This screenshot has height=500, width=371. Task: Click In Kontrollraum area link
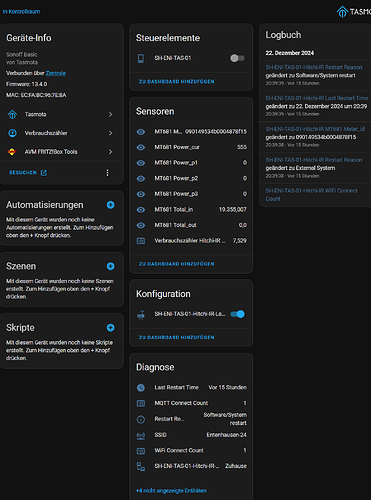click(21, 11)
